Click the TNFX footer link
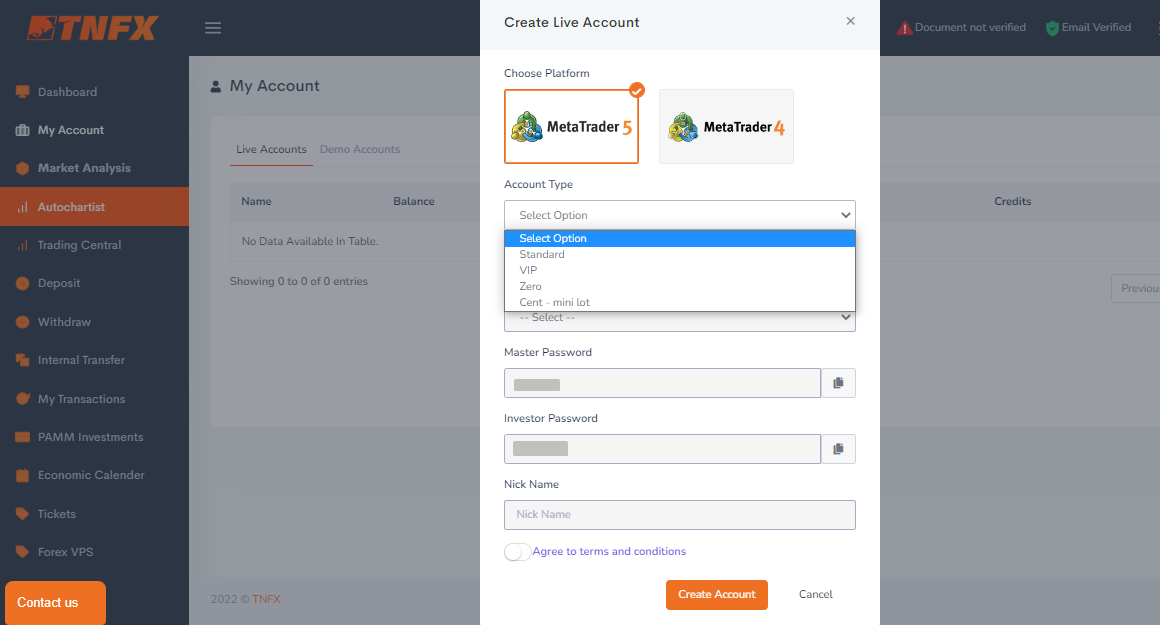Viewport: 1160px width, 625px height. [x=266, y=599]
